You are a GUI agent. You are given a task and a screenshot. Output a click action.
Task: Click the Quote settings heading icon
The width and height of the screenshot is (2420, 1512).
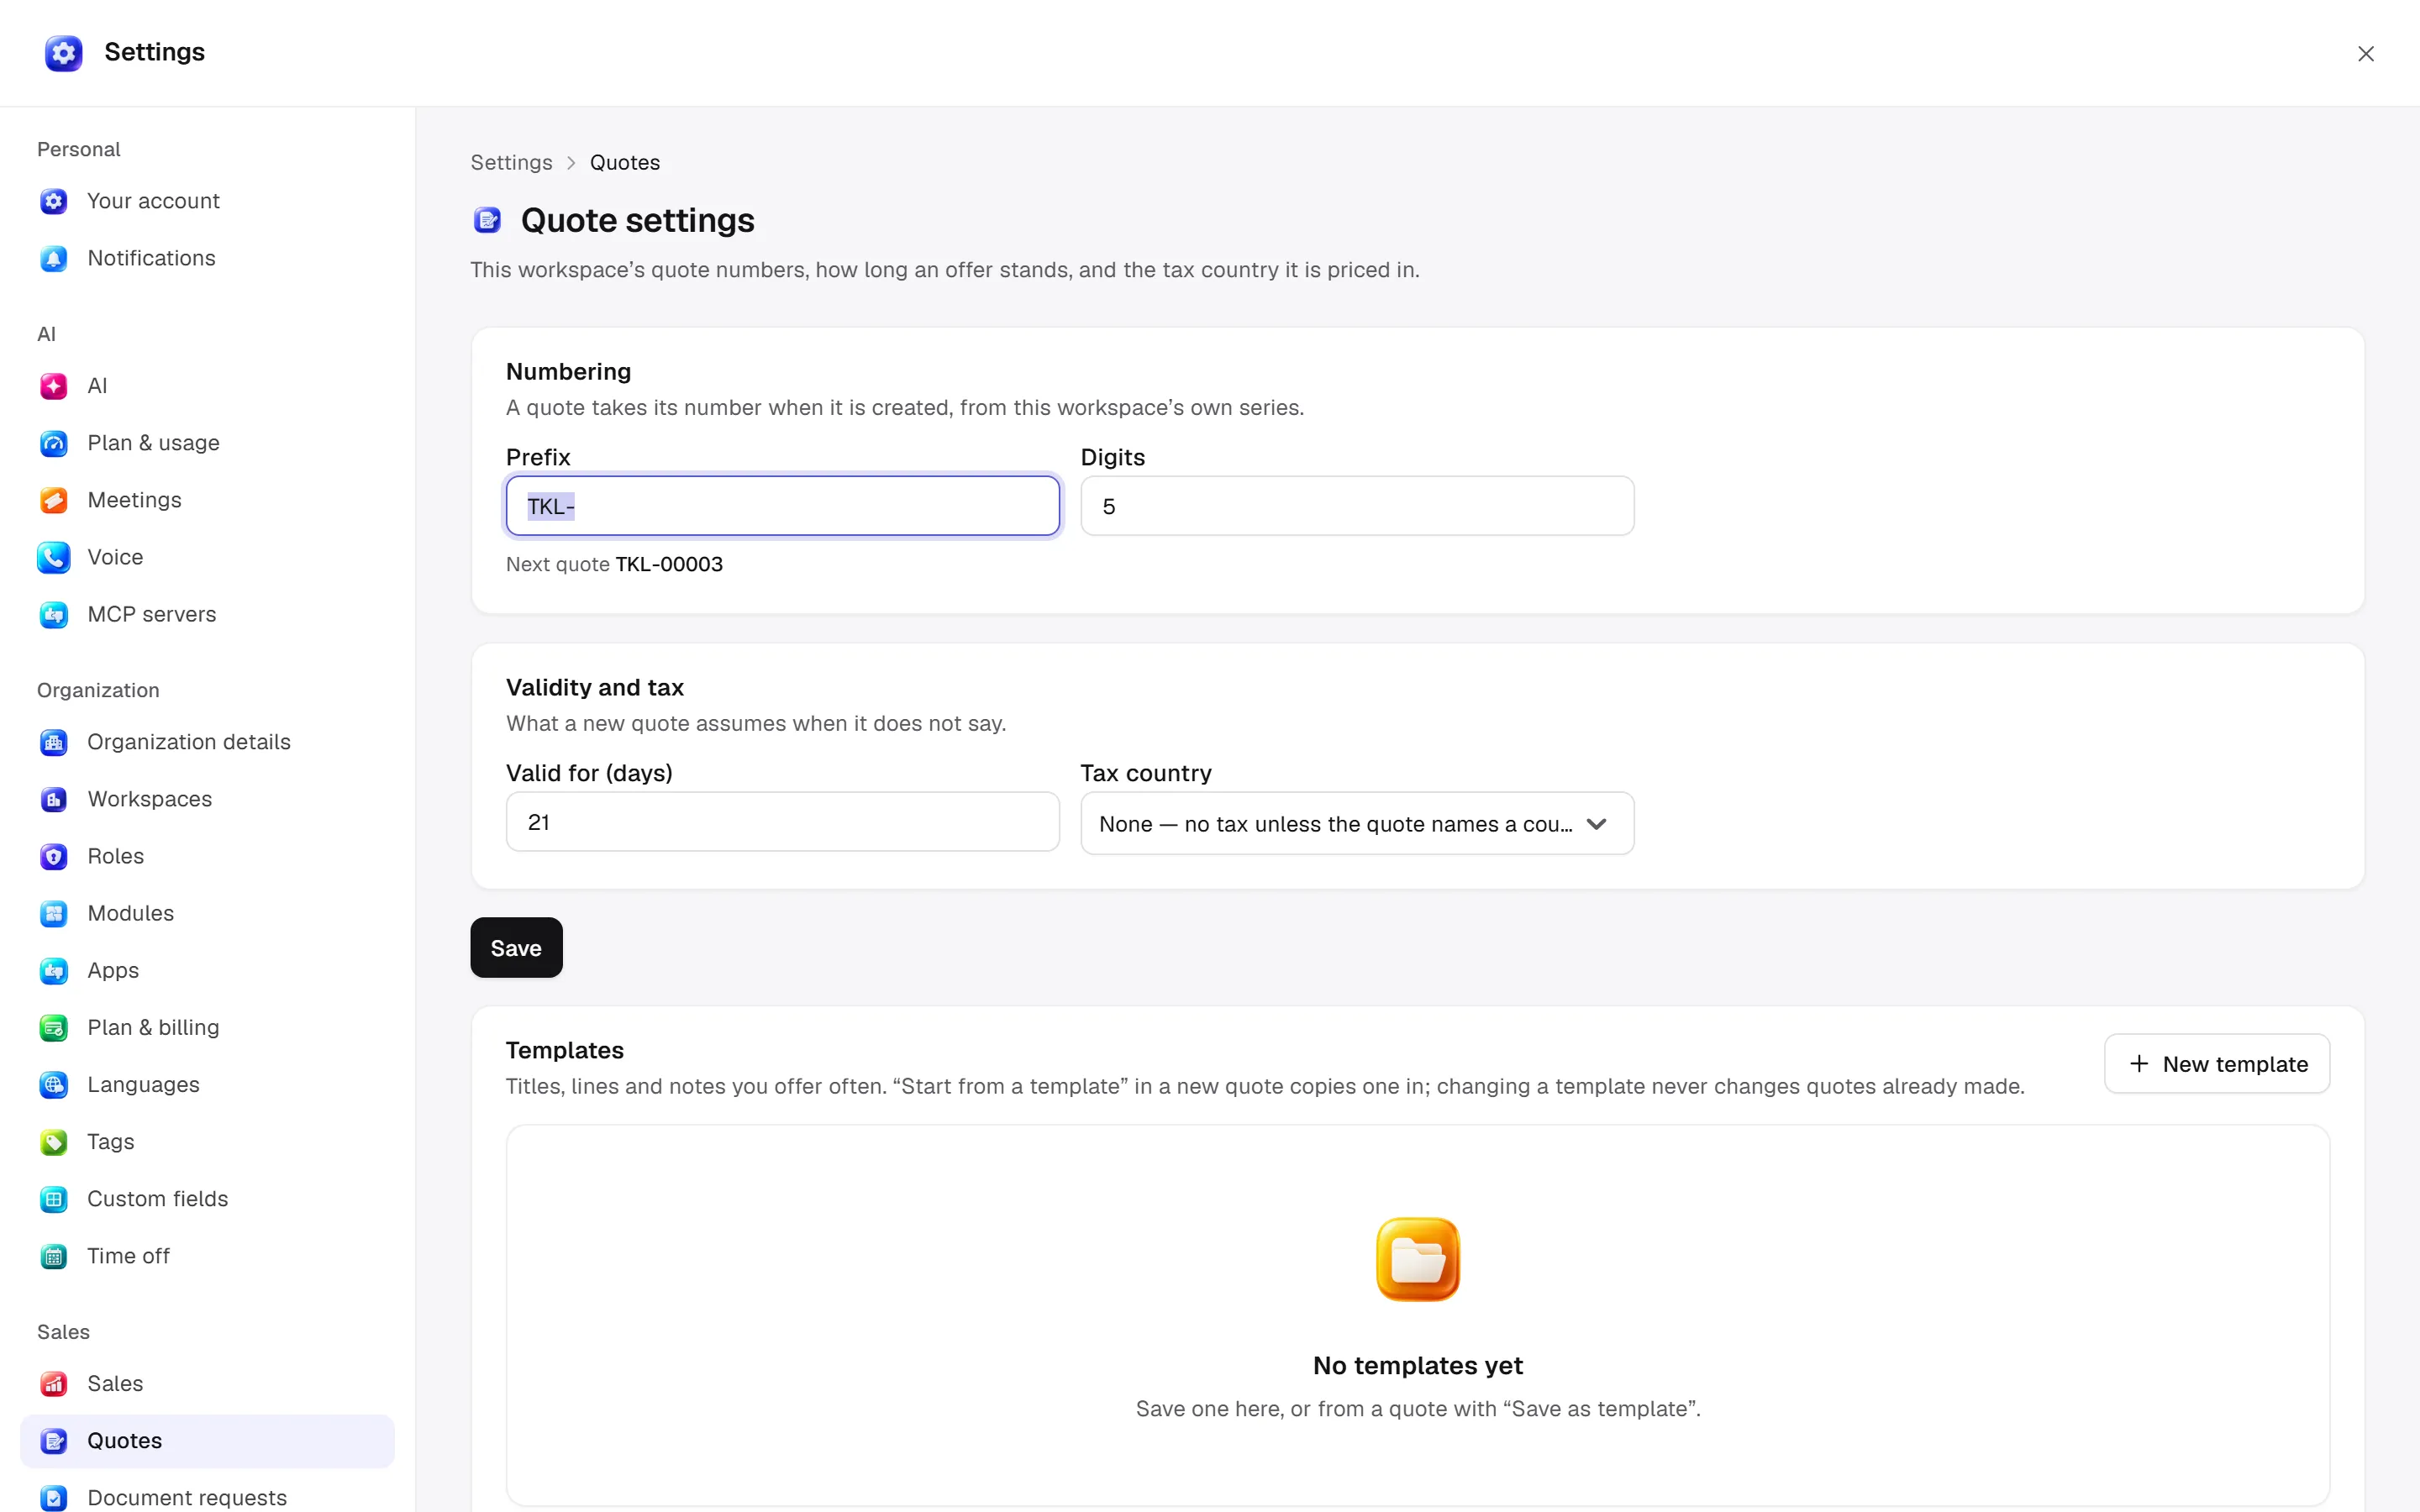[x=487, y=219]
